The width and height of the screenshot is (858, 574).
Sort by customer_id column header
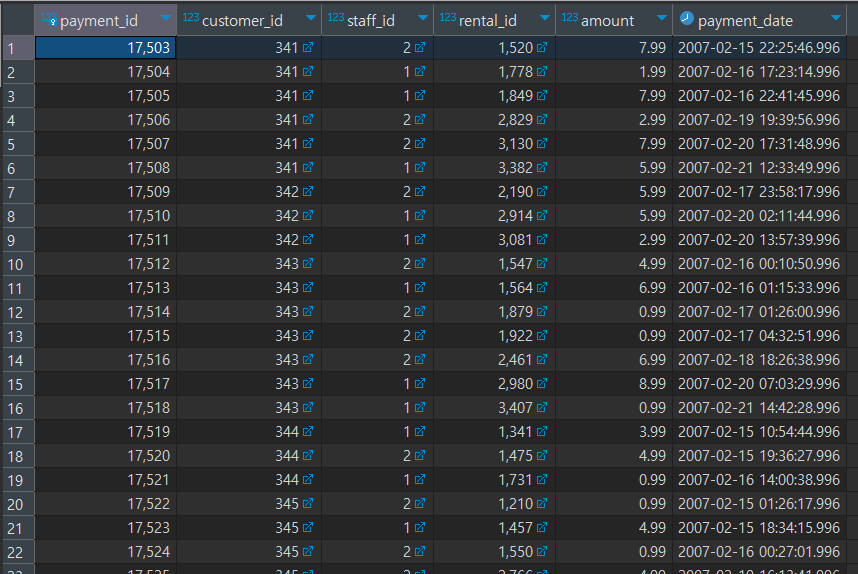(242, 21)
